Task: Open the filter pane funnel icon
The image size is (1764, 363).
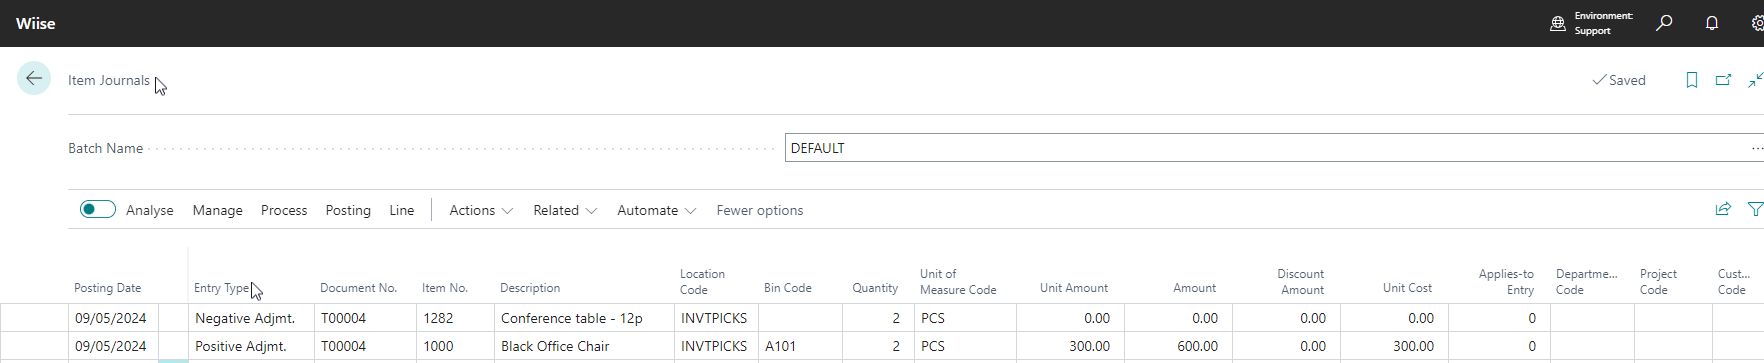Action: (1755, 209)
